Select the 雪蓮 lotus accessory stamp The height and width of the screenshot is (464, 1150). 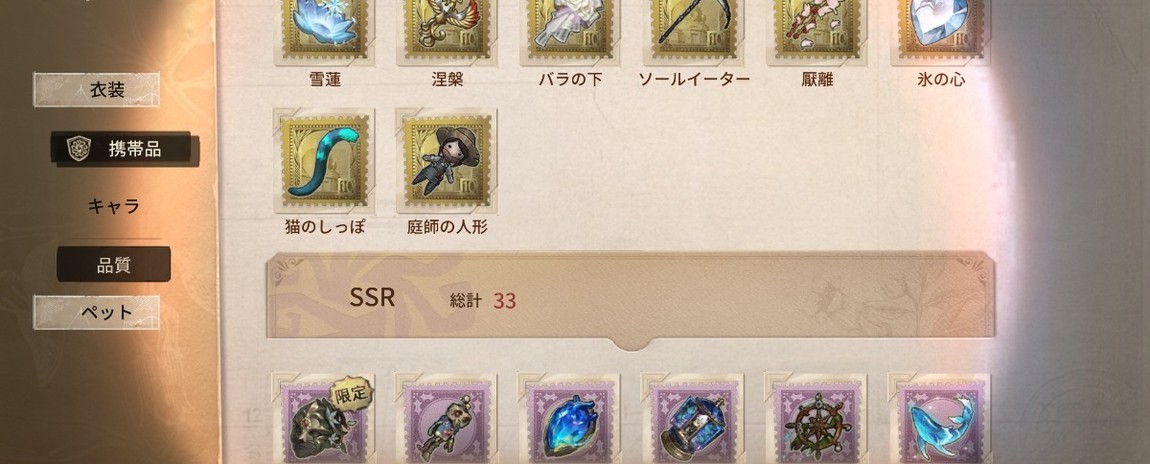tap(323, 29)
